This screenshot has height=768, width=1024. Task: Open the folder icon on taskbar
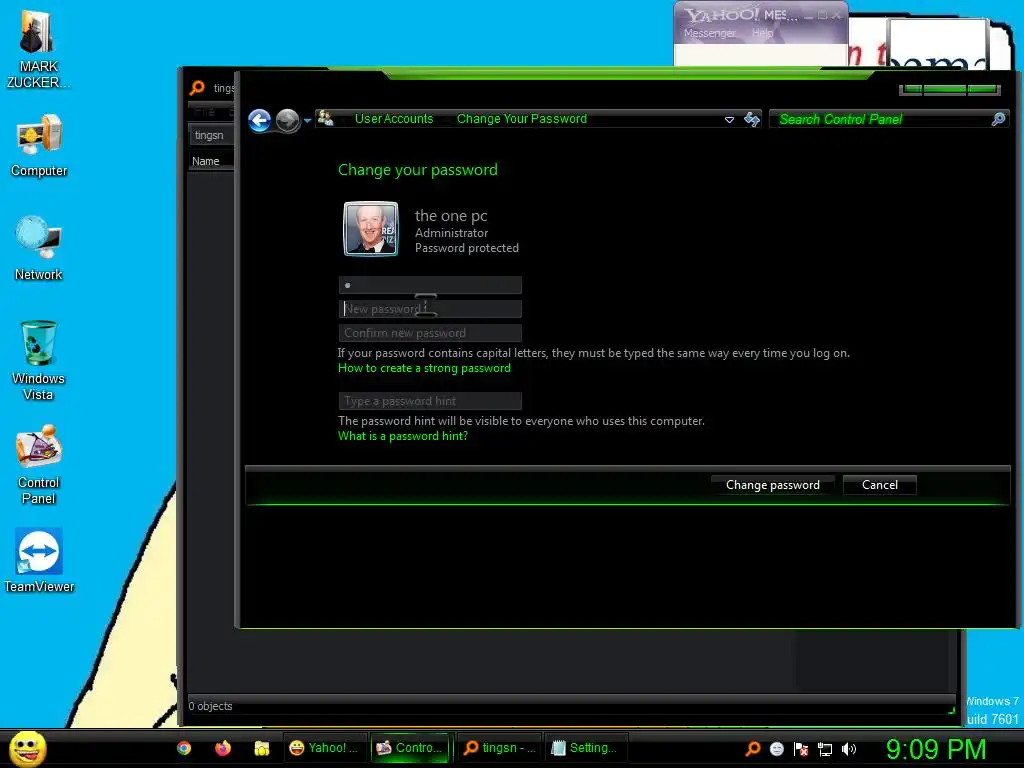pos(262,748)
